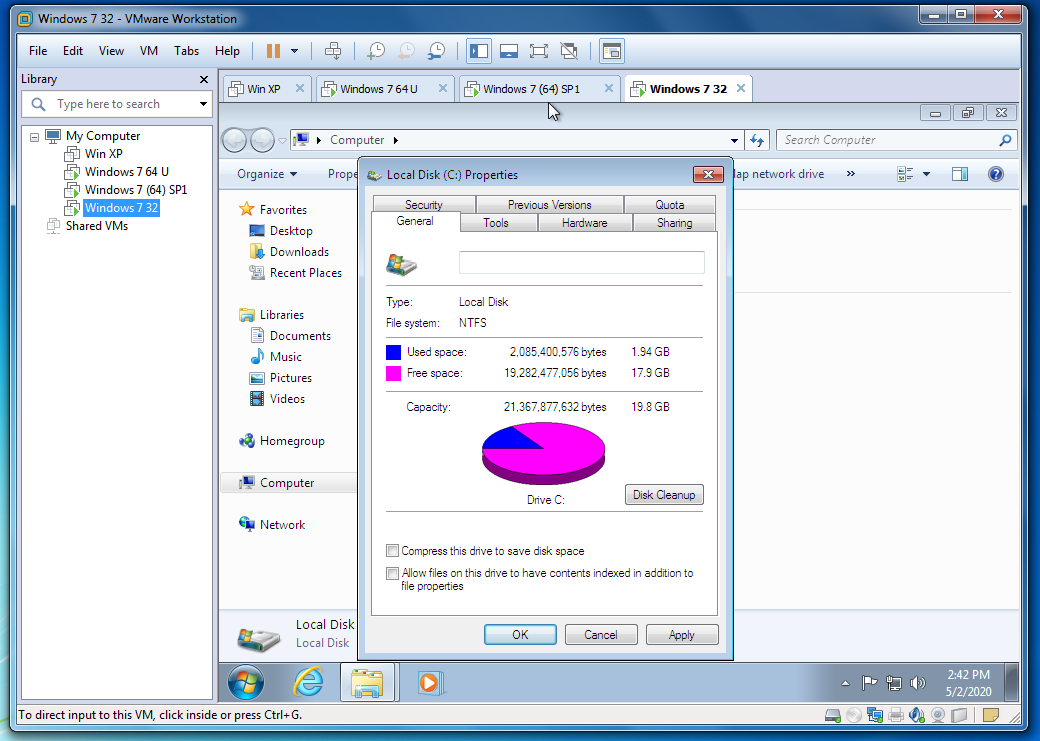Close the Library panel
The width and height of the screenshot is (1040, 741).
pyautogui.click(x=204, y=80)
